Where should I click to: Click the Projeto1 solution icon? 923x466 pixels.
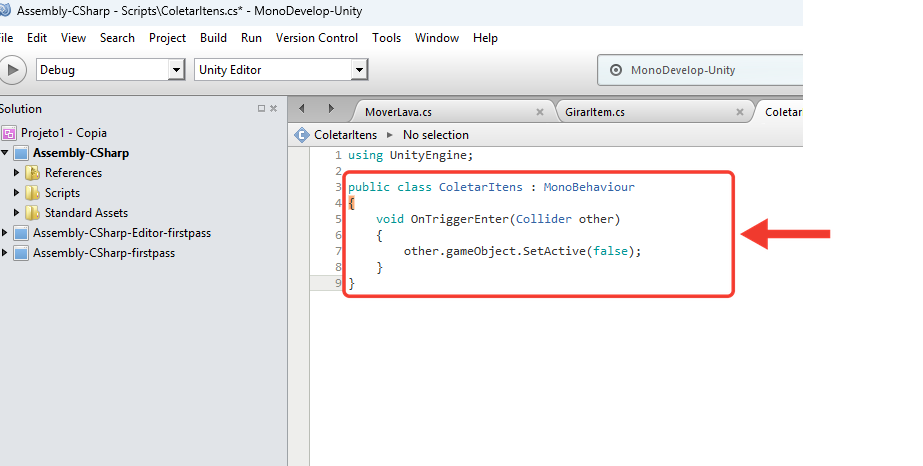[x=9, y=134]
